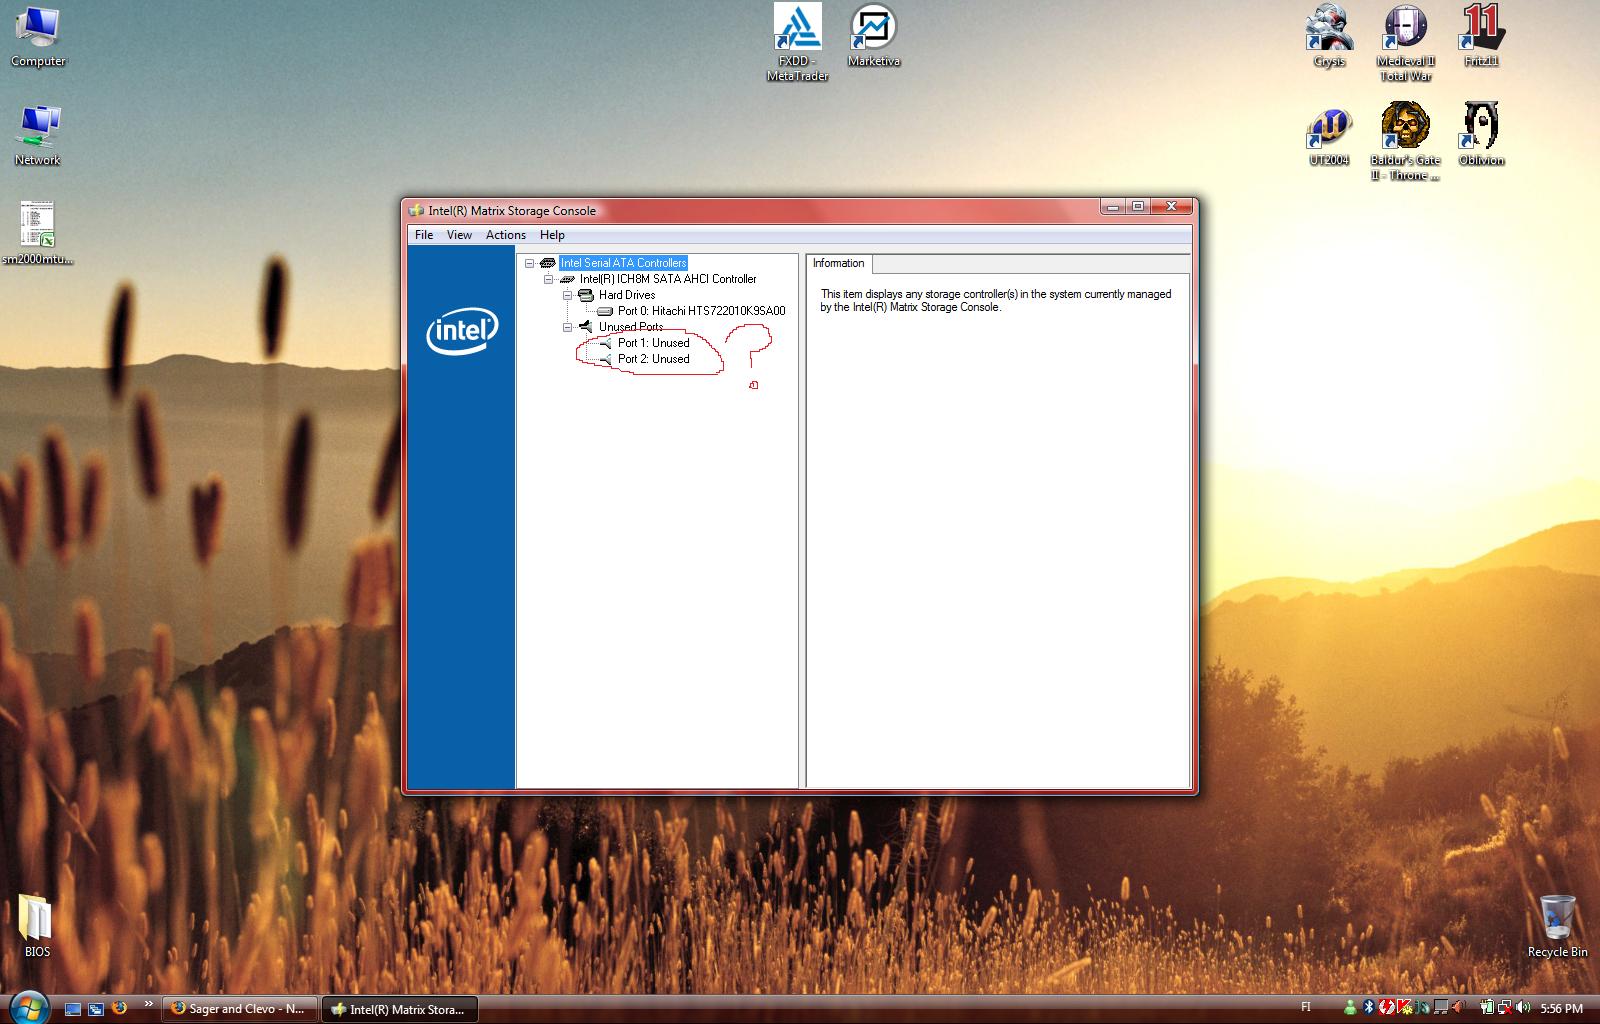Click the information description text
Image resolution: width=1600 pixels, height=1024 pixels.
point(996,301)
